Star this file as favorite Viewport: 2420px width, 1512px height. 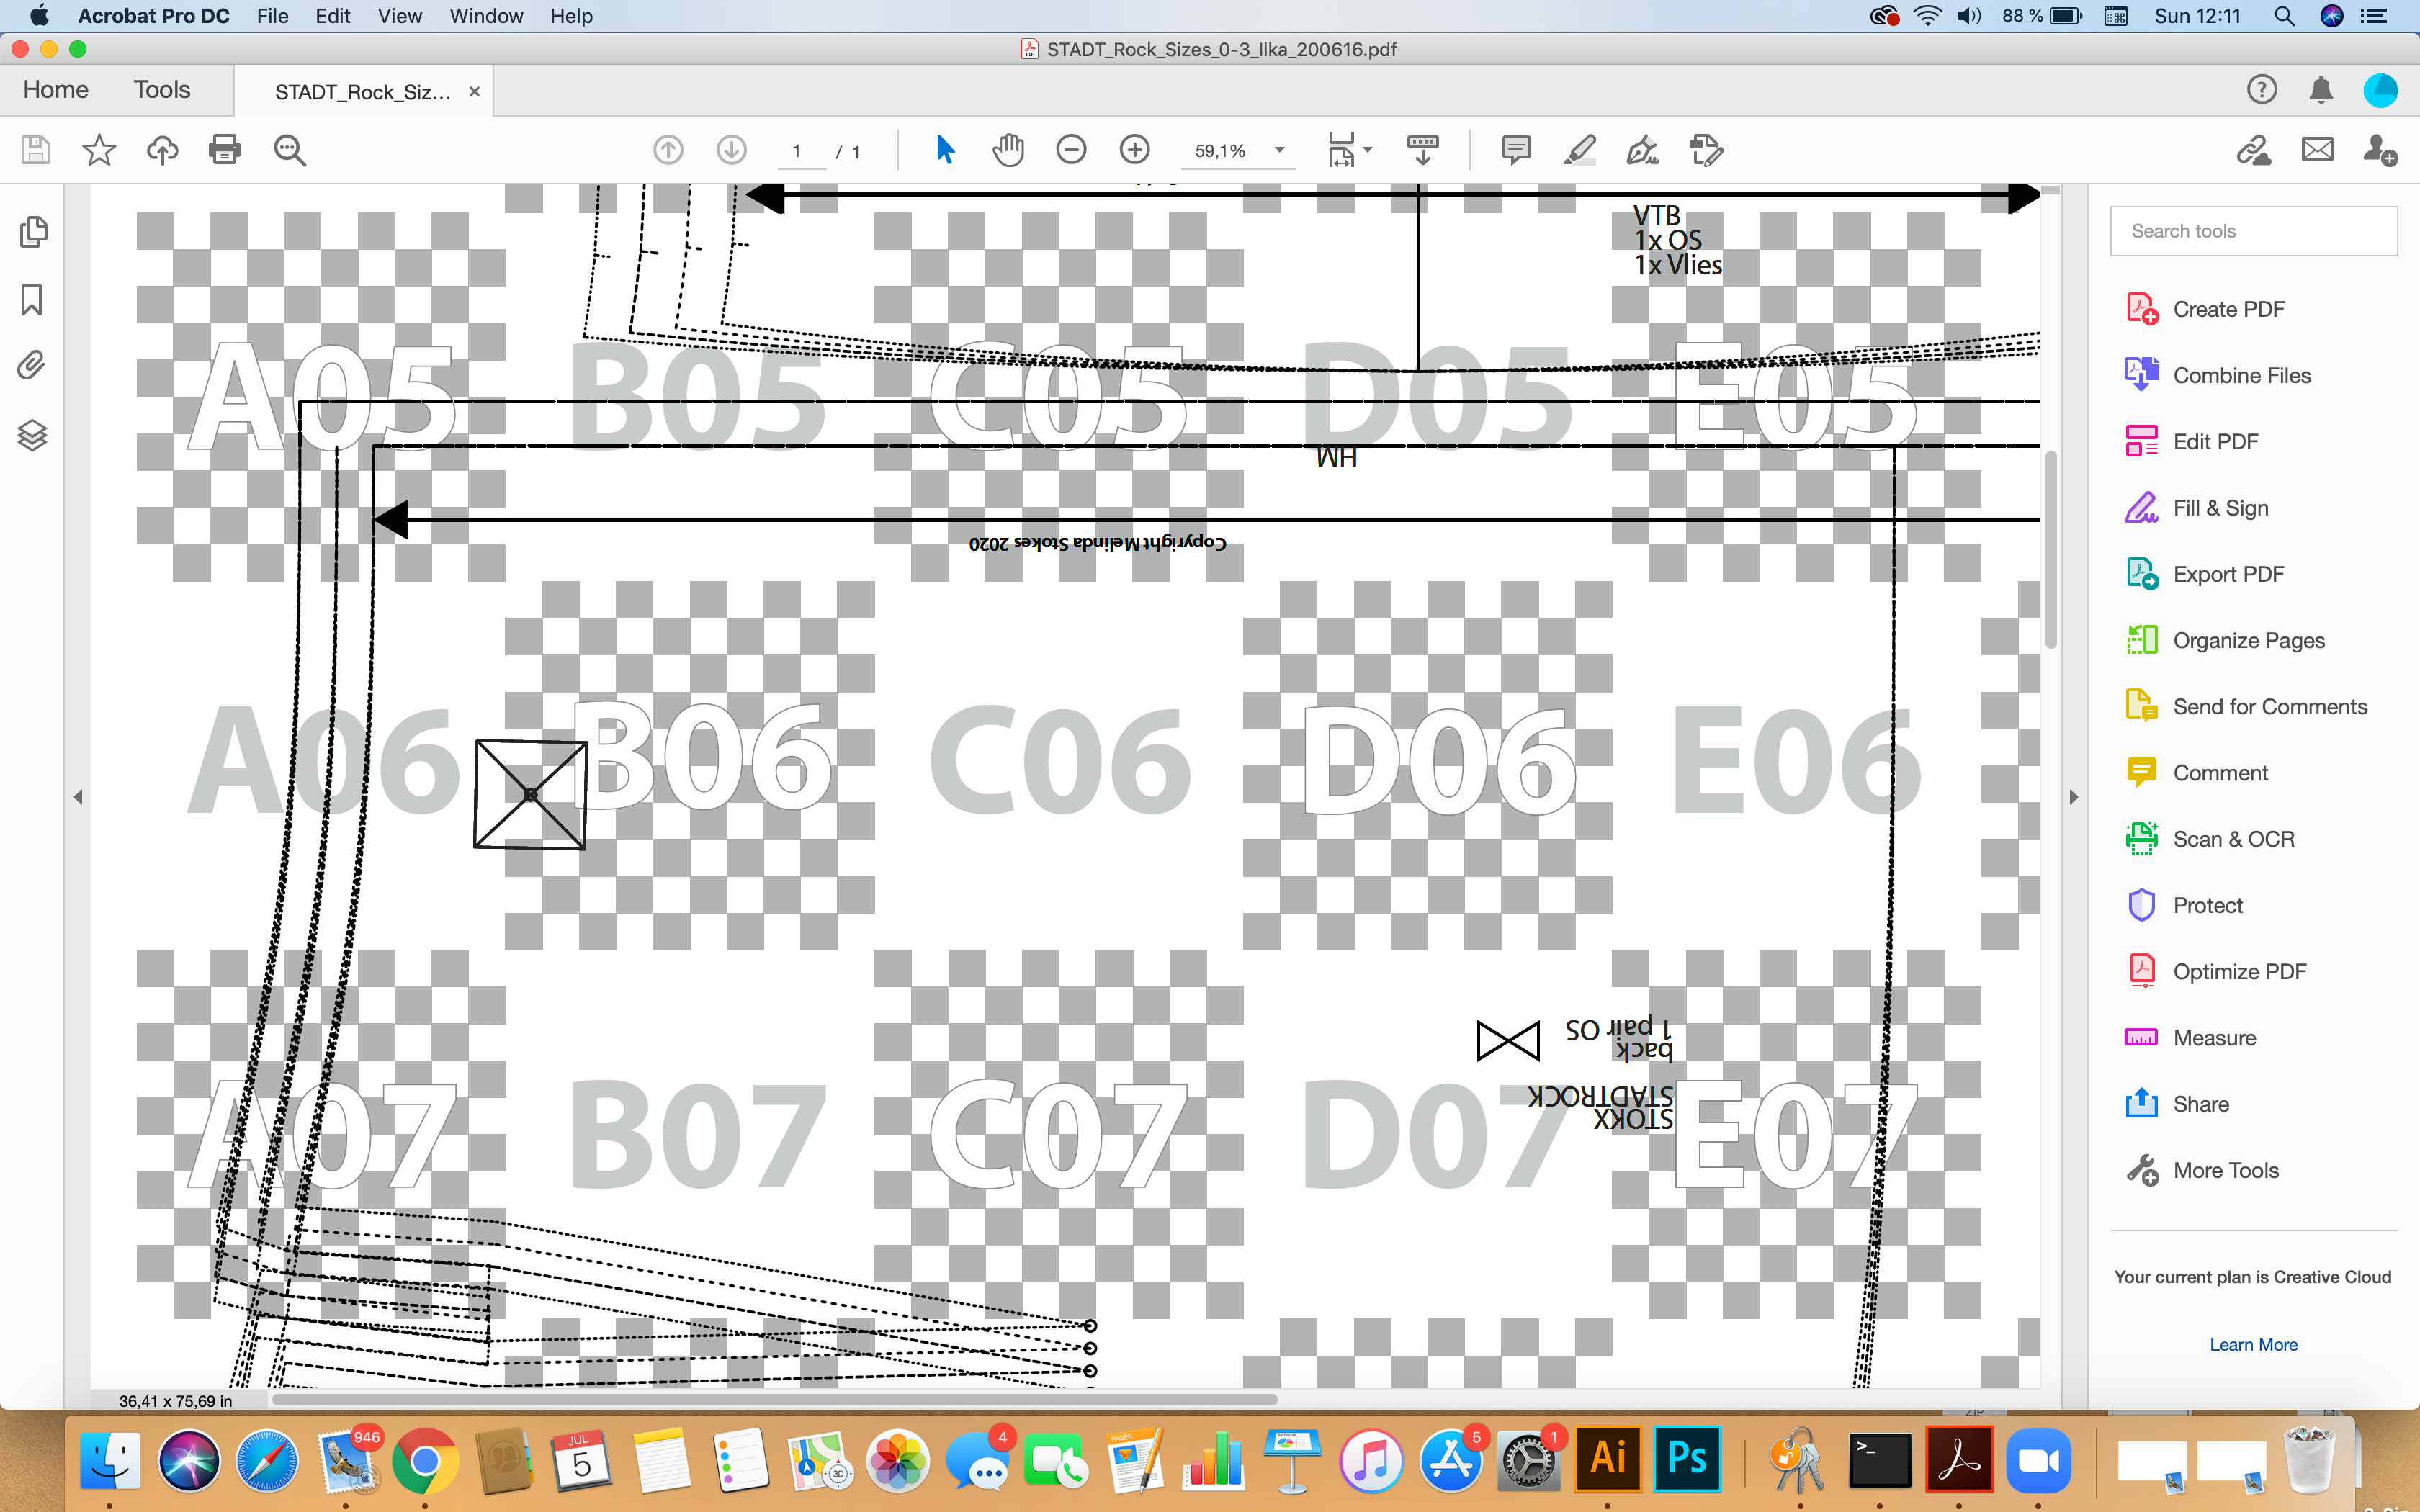tap(98, 151)
